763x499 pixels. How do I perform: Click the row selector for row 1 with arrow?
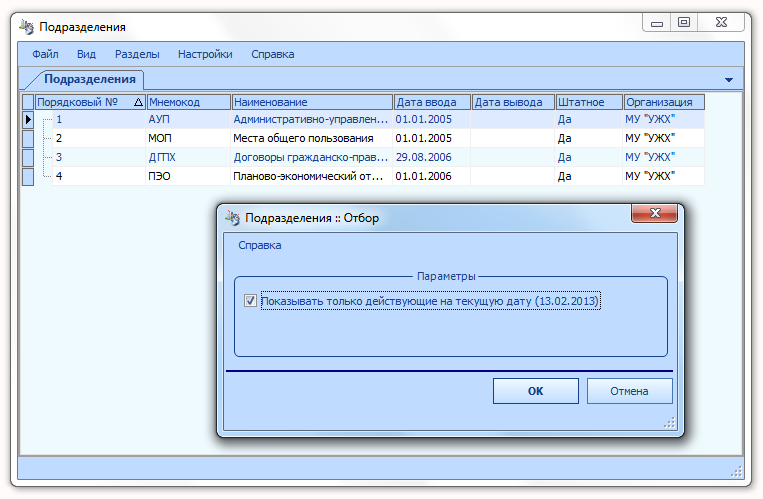coord(28,119)
